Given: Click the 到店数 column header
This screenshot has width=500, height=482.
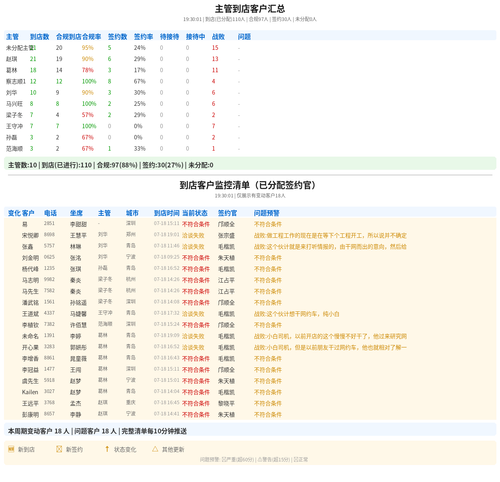Looking at the screenshot, I should pyautogui.click(x=39, y=37).
